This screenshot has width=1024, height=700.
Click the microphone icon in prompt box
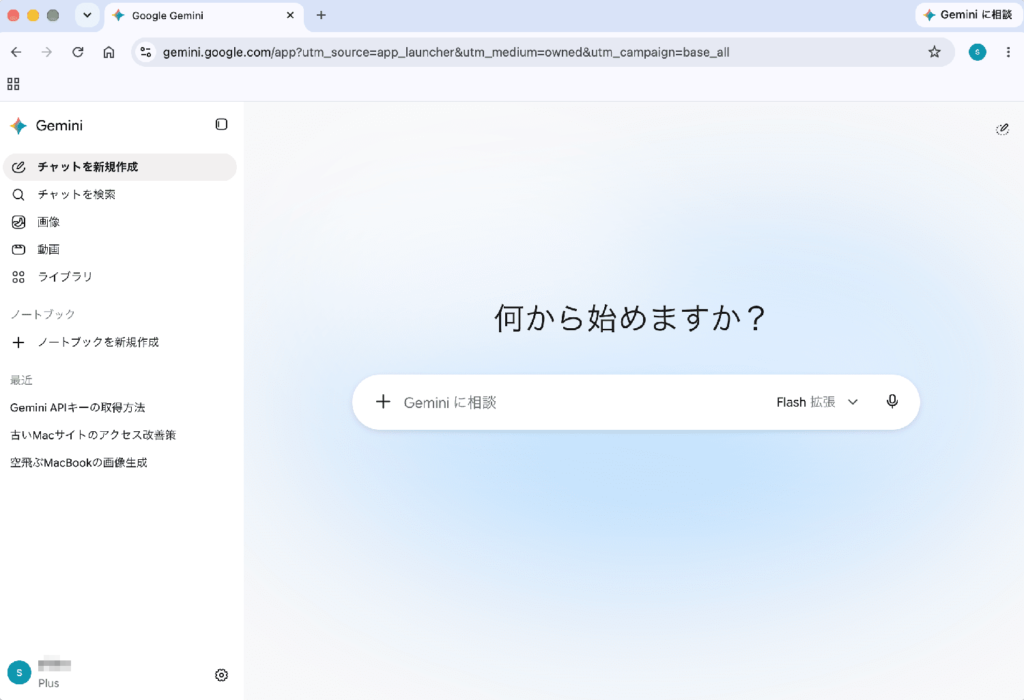pos(892,402)
